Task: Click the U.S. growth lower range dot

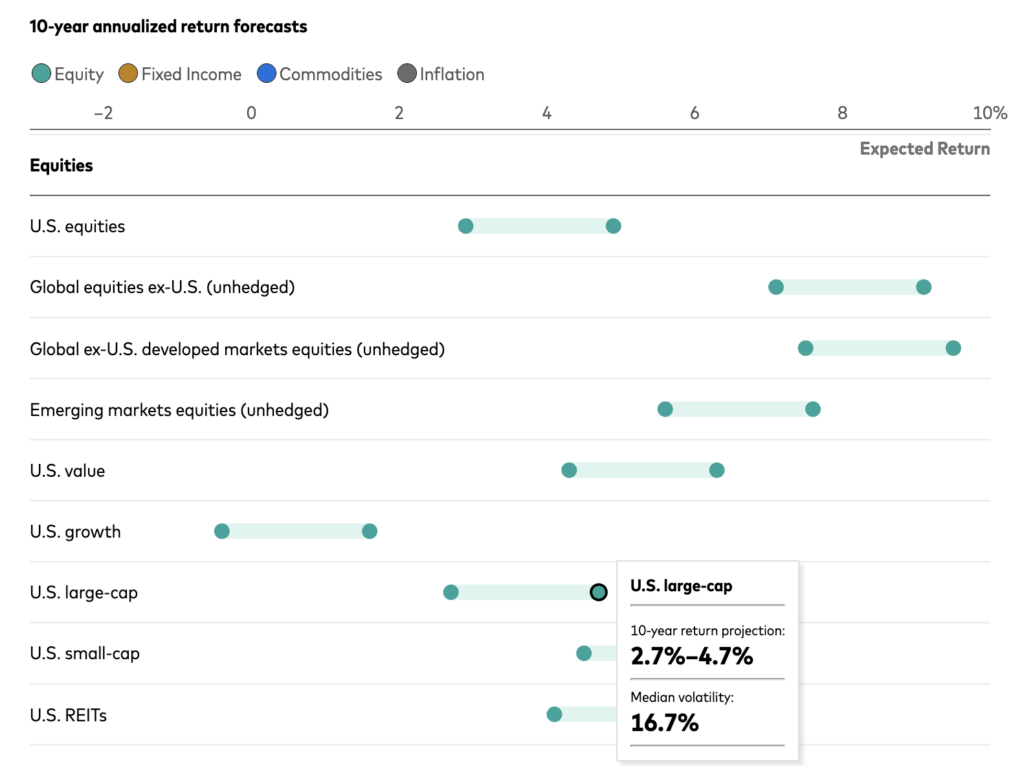Action: [x=222, y=531]
